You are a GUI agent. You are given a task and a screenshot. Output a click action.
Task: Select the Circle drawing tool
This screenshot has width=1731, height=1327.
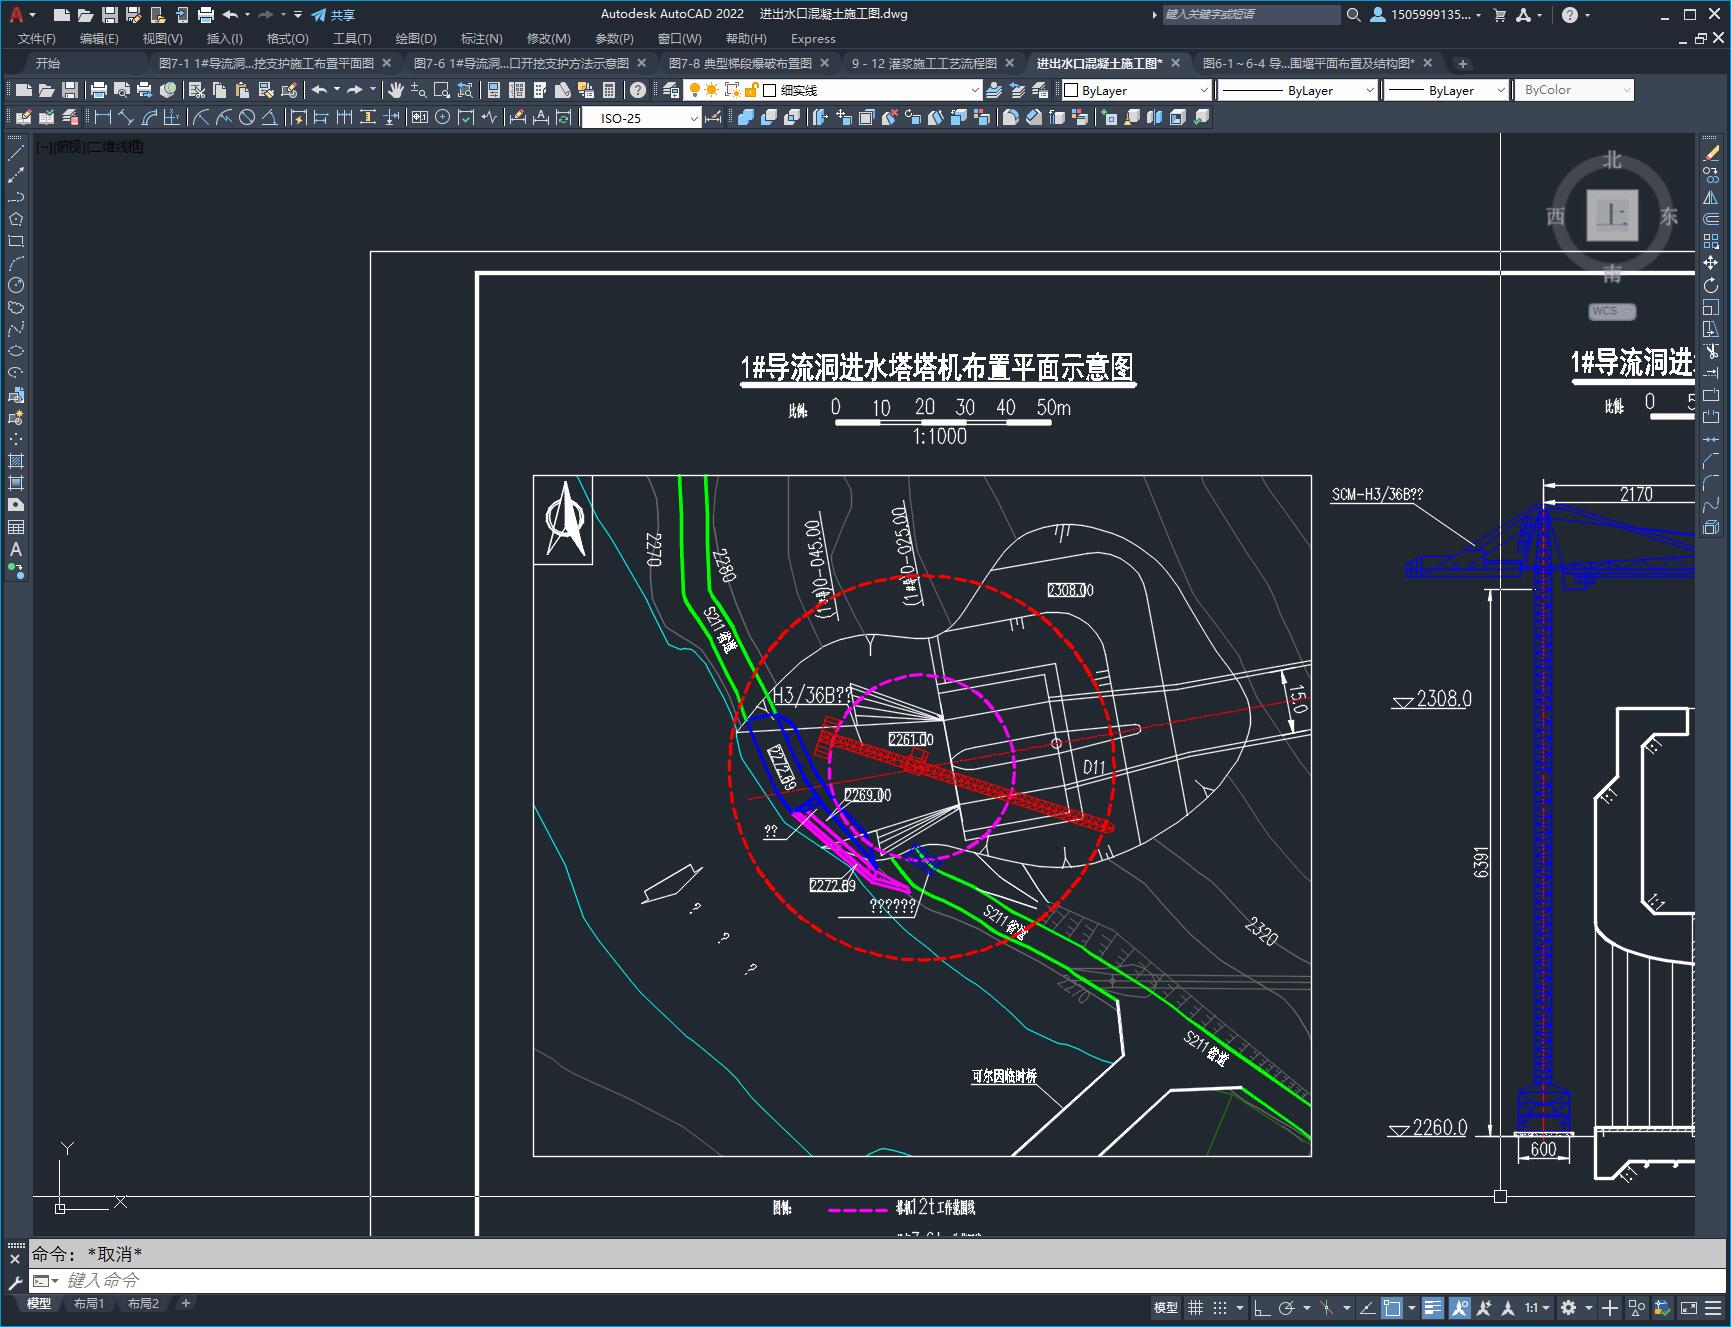click(x=16, y=285)
